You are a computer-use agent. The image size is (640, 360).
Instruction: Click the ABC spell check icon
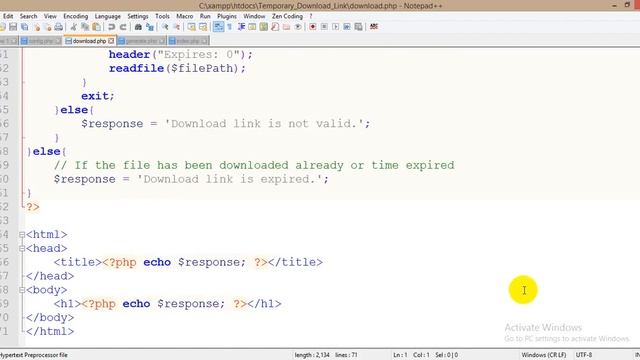[x=374, y=27]
